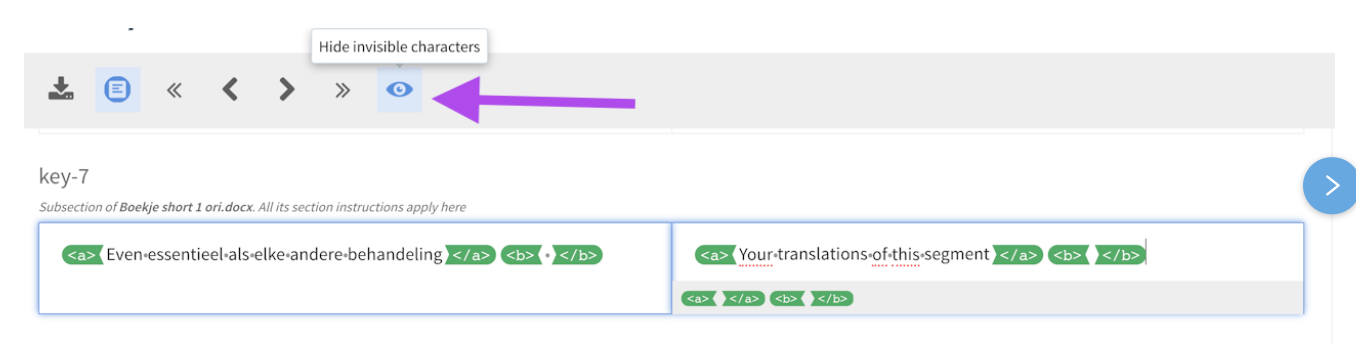
Task: Toggle the document view icon
Action: pos(117,89)
